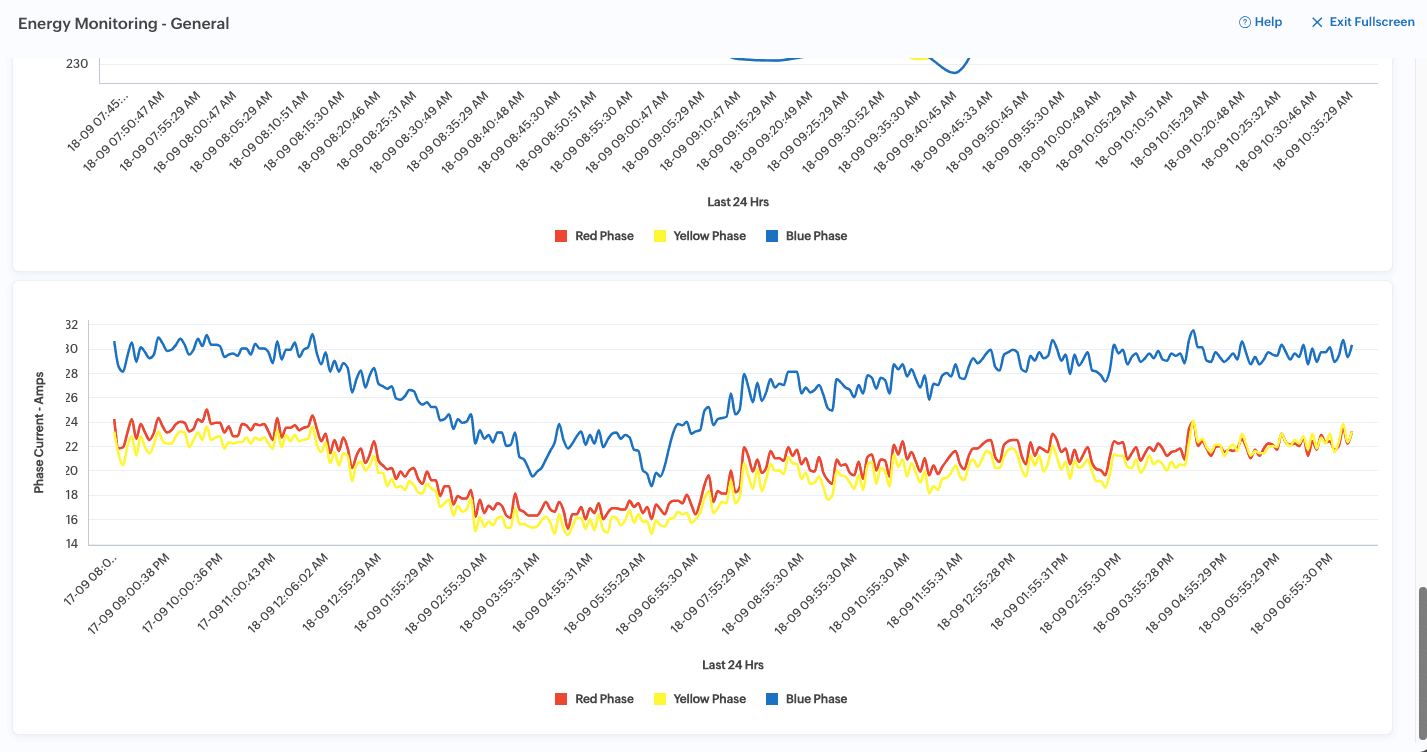
Task: Click the Help question mark icon
Action: [1245, 22]
